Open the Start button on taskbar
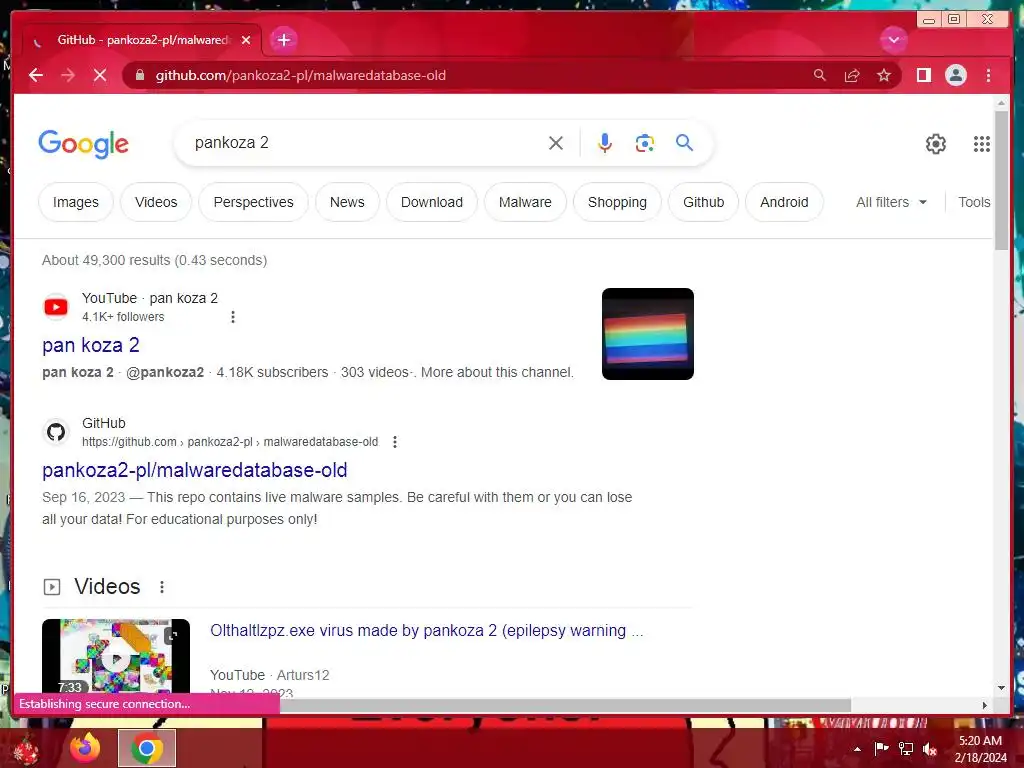 click(25, 750)
